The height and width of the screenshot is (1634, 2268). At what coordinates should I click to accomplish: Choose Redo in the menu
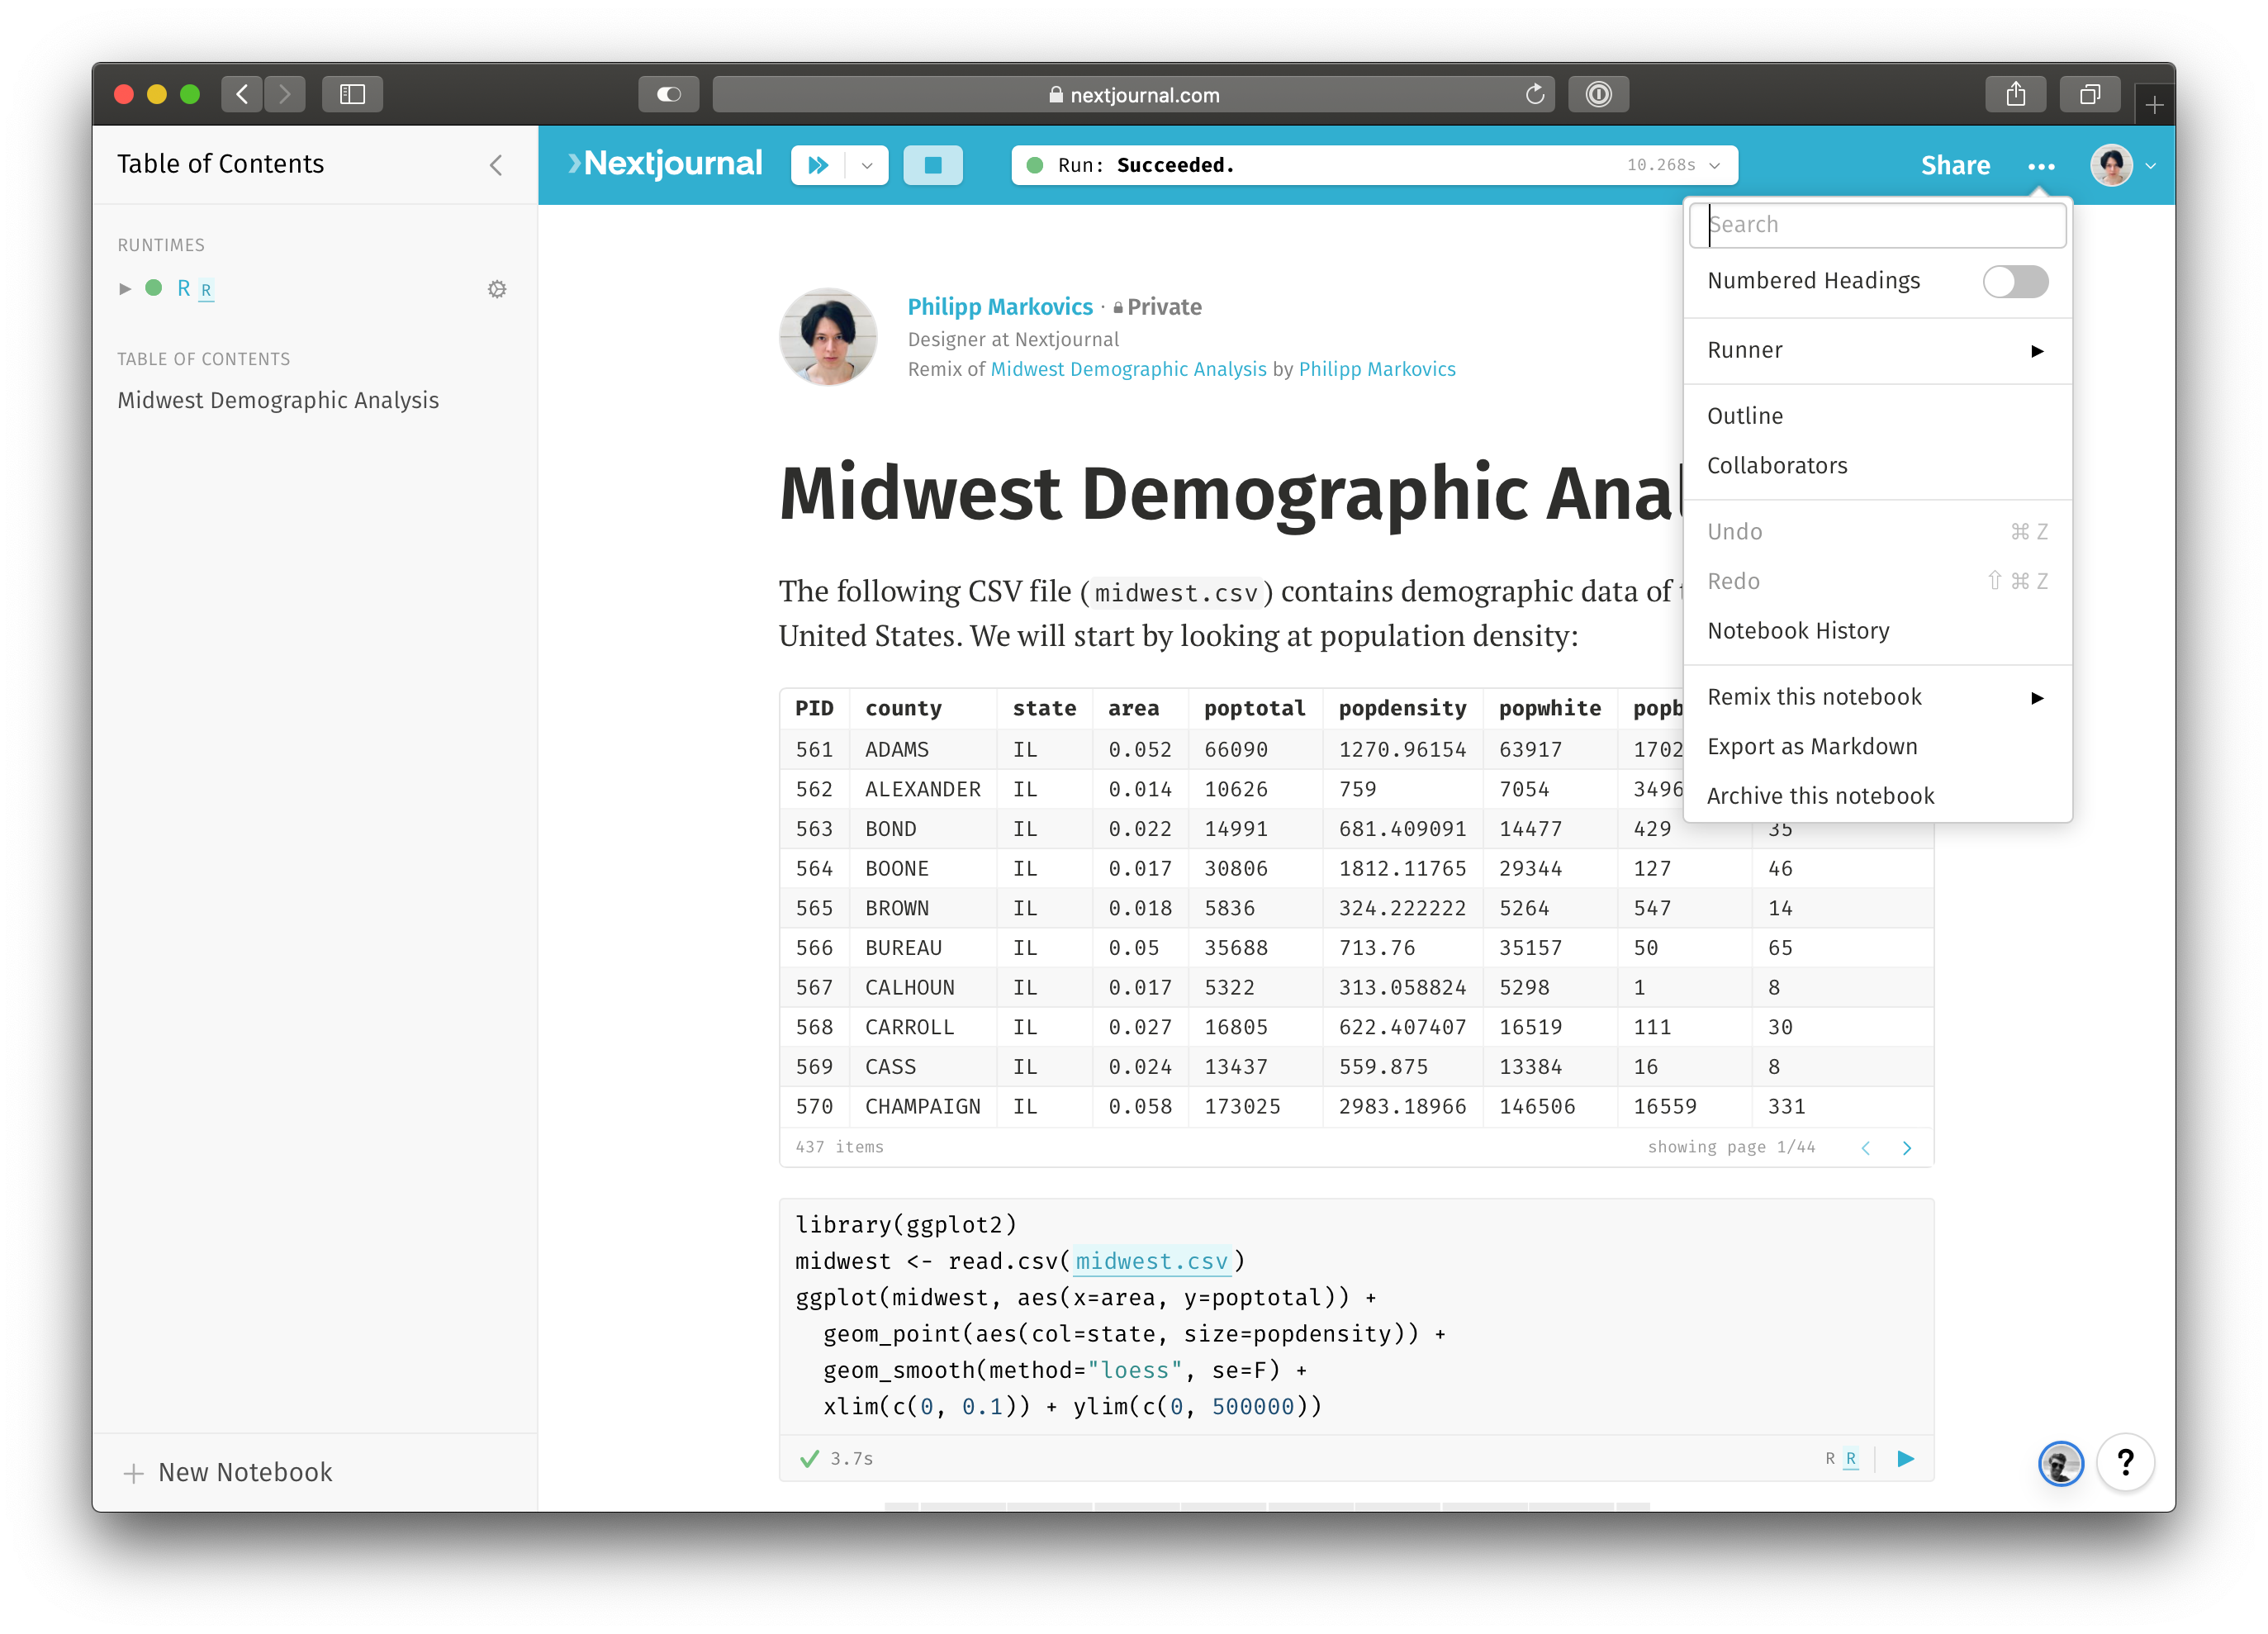pyautogui.click(x=1877, y=581)
